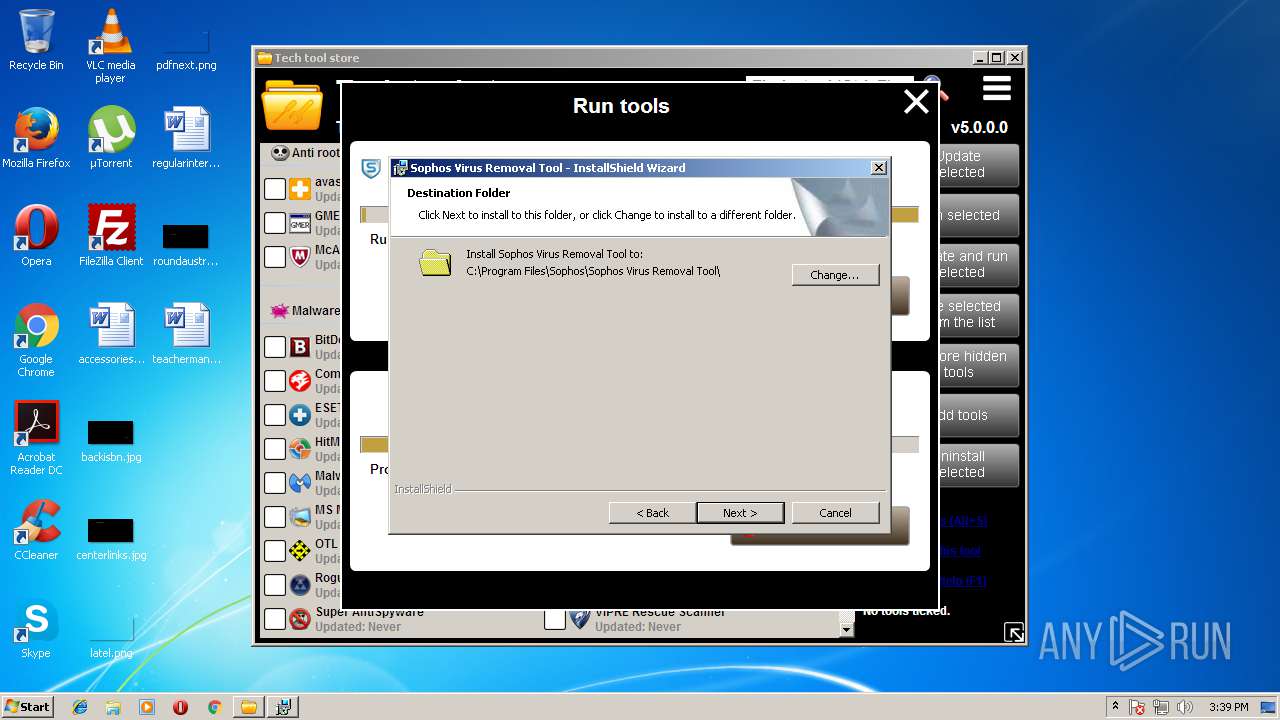Open the µTorrent desktop shortcut
1280x720 pixels.
pos(111,138)
